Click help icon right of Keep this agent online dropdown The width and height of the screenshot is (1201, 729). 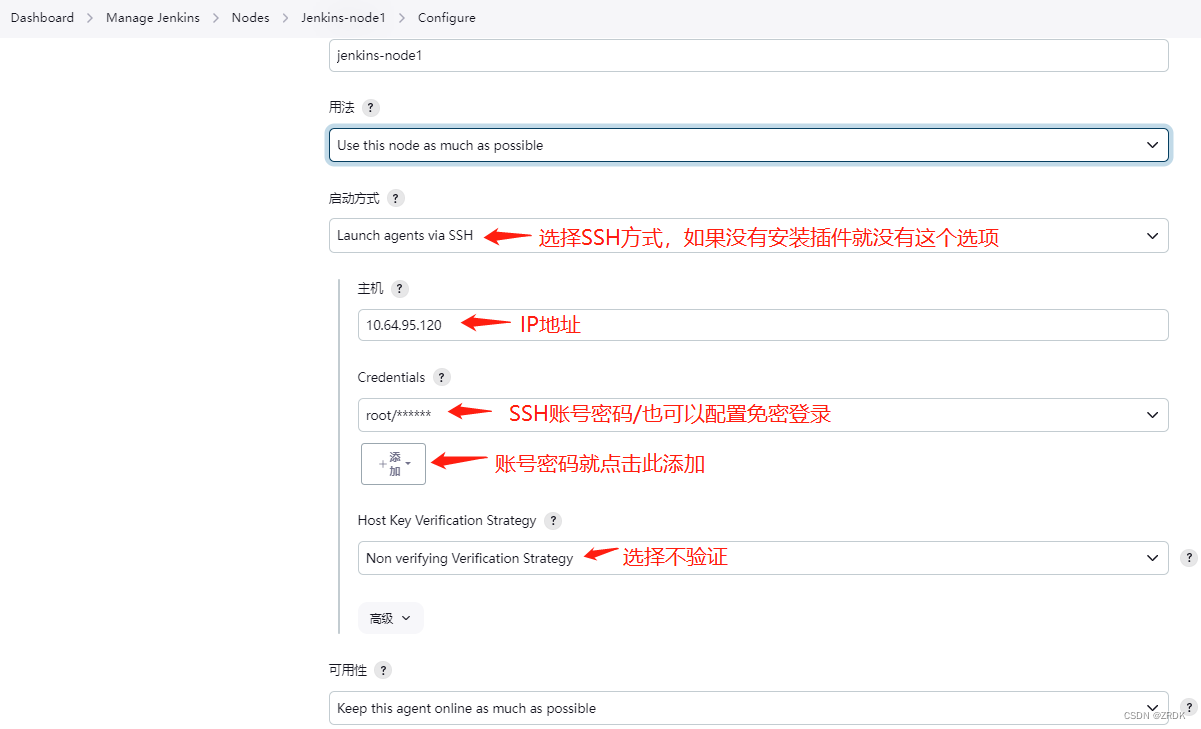tap(1189, 706)
